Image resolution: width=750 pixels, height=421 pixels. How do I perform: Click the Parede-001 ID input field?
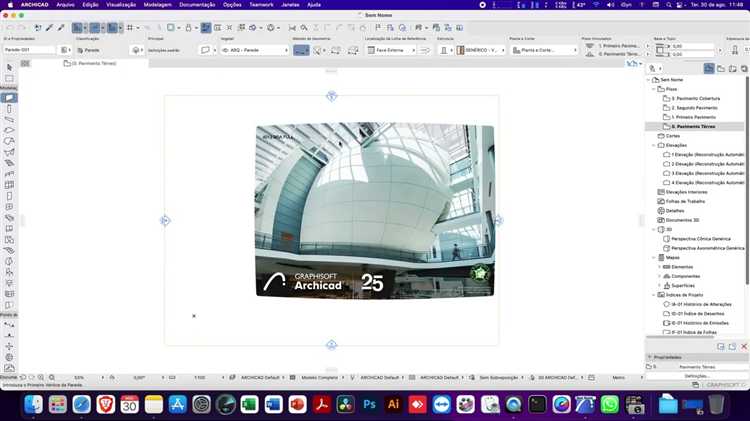29,50
